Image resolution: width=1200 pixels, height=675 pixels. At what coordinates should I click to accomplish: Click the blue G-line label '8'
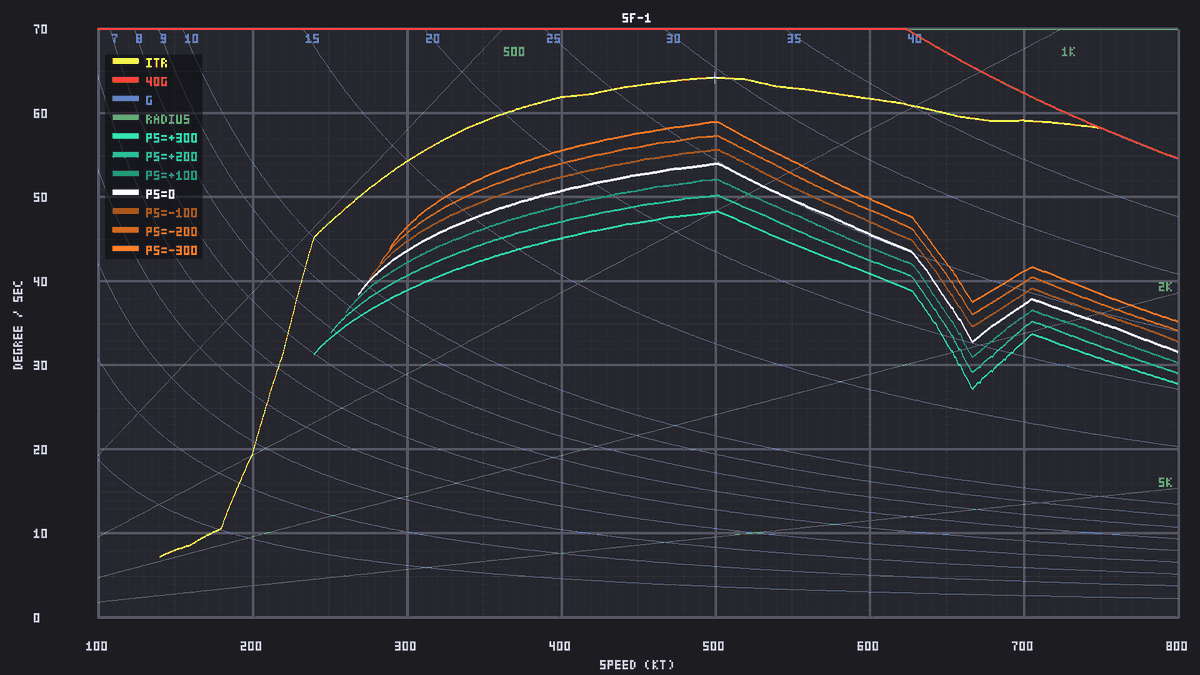[139, 39]
